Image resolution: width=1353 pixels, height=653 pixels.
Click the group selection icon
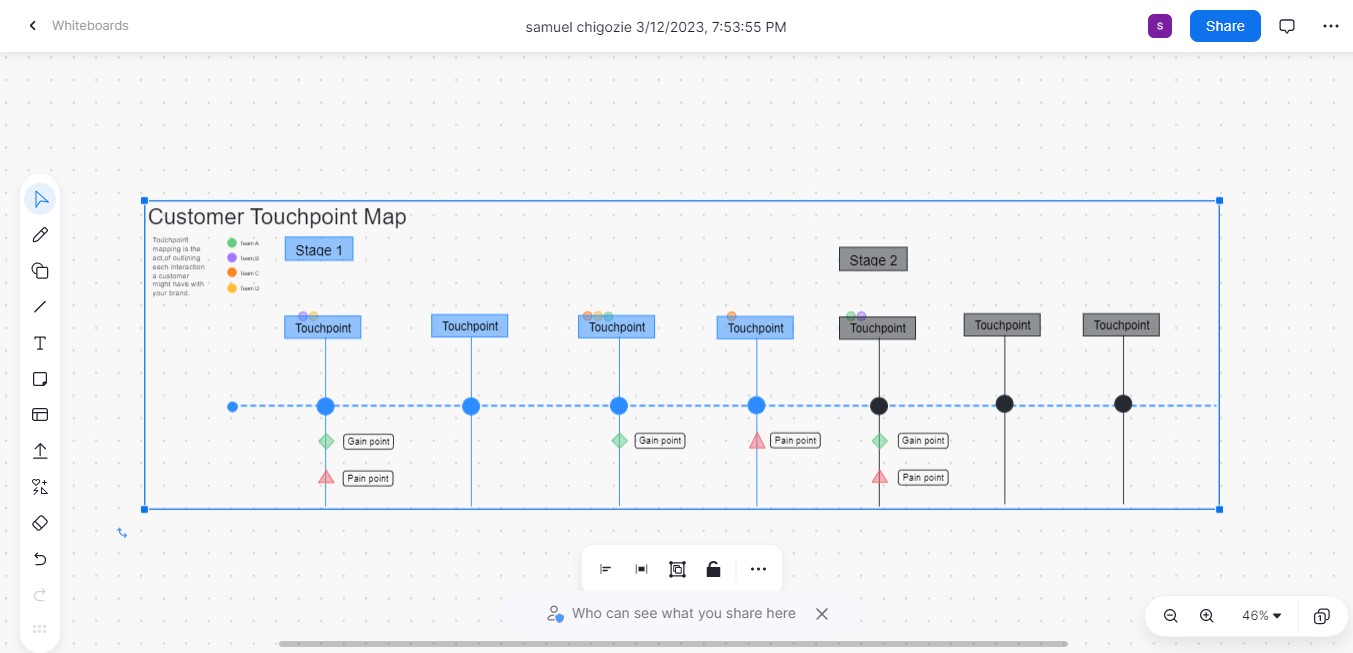click(x=677, y=569)
